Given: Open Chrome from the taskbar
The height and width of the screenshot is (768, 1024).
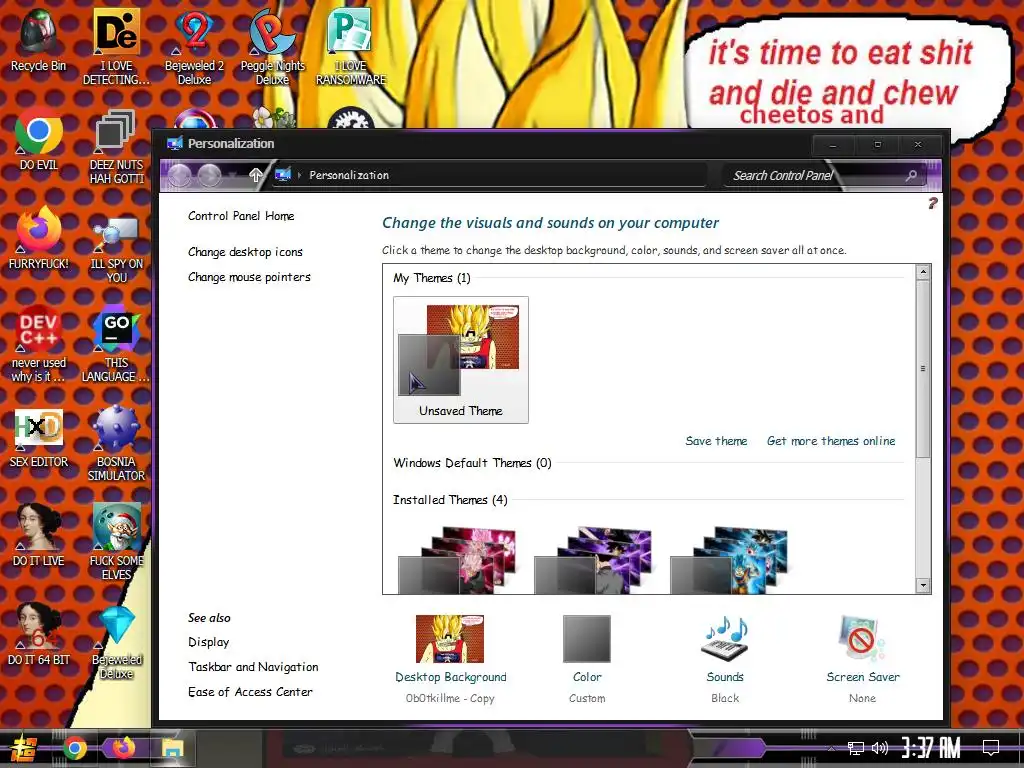Looking at the screenshot, I should click(x=75, y=748).
